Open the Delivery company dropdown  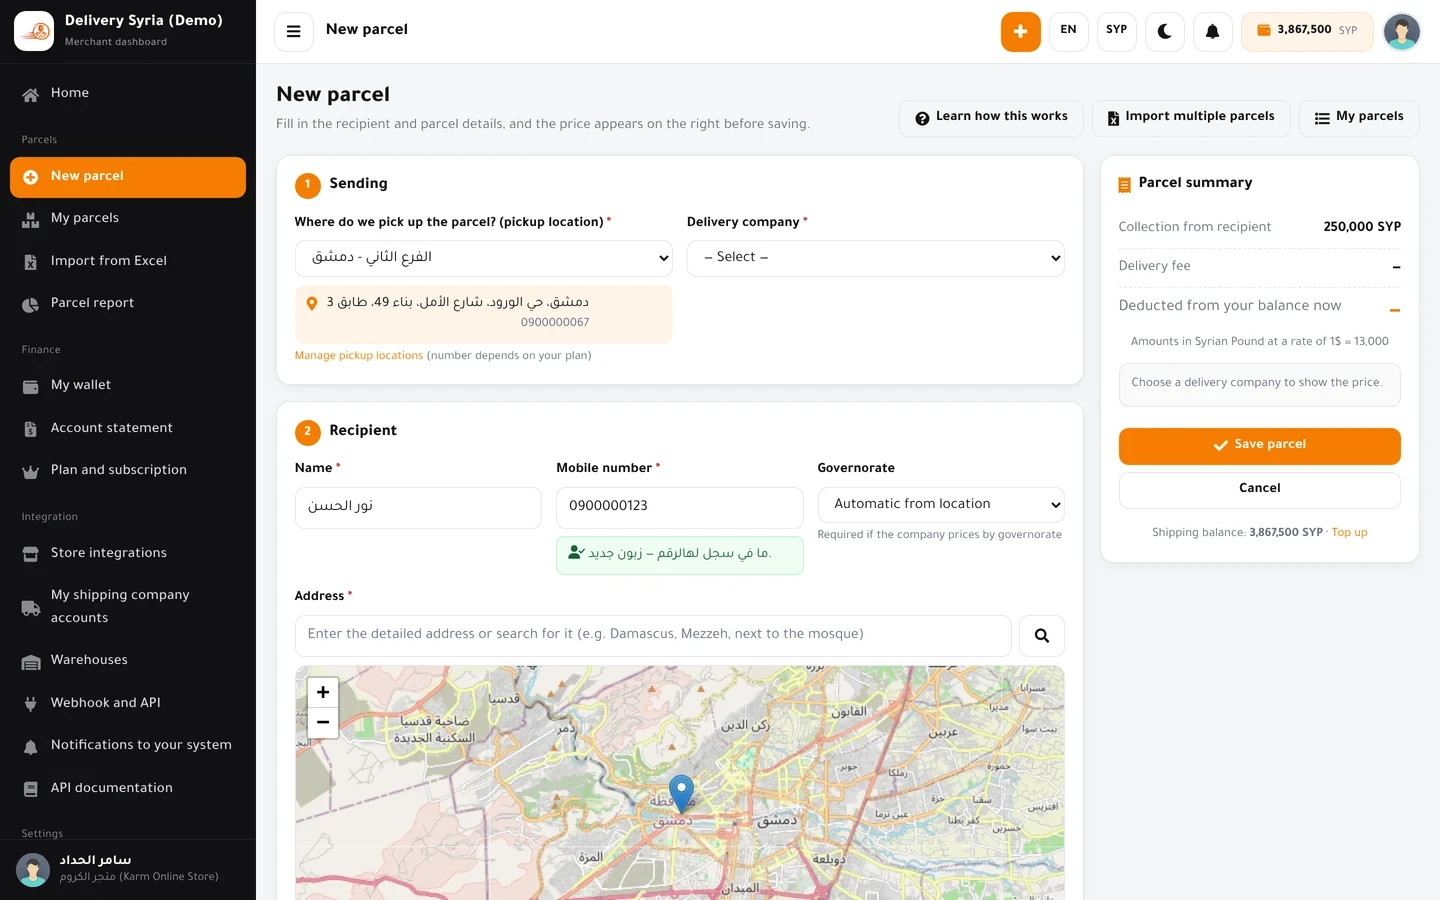[876, 258]
